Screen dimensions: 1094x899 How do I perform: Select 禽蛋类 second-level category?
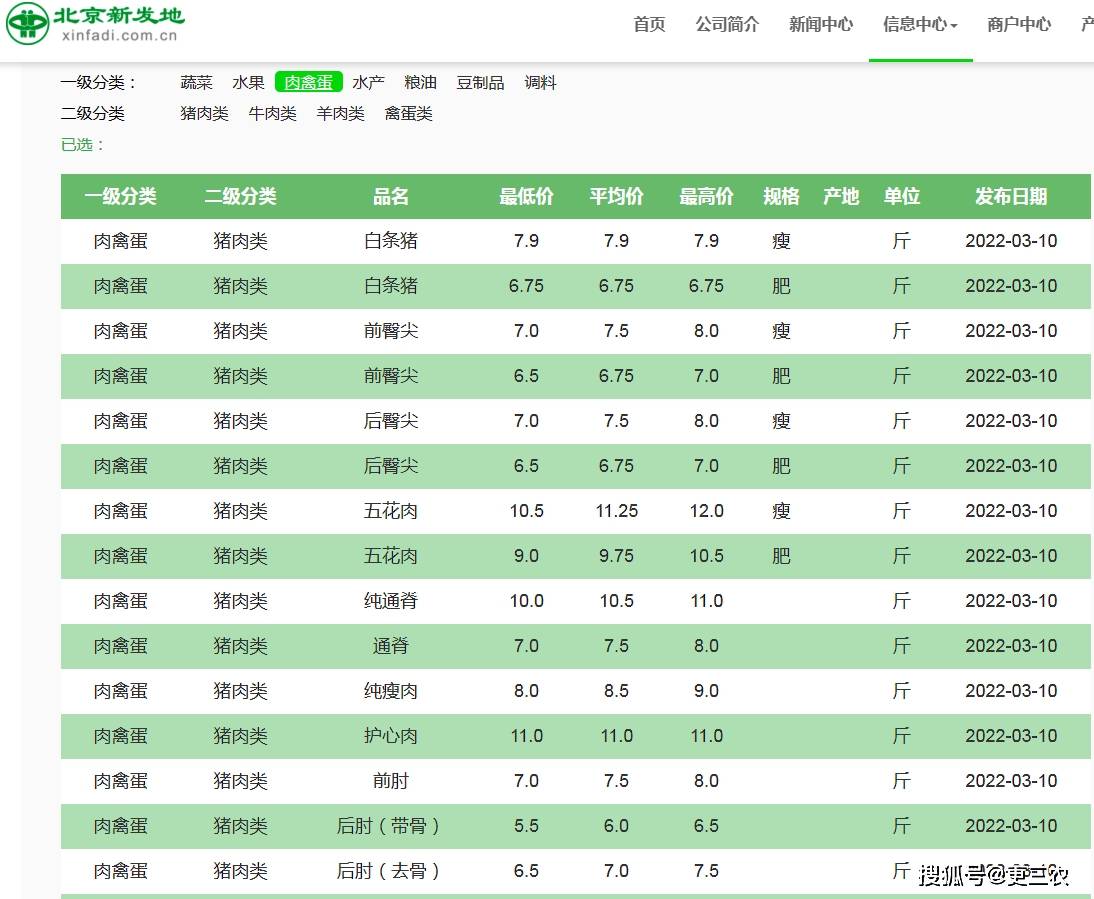pos(408,114)
